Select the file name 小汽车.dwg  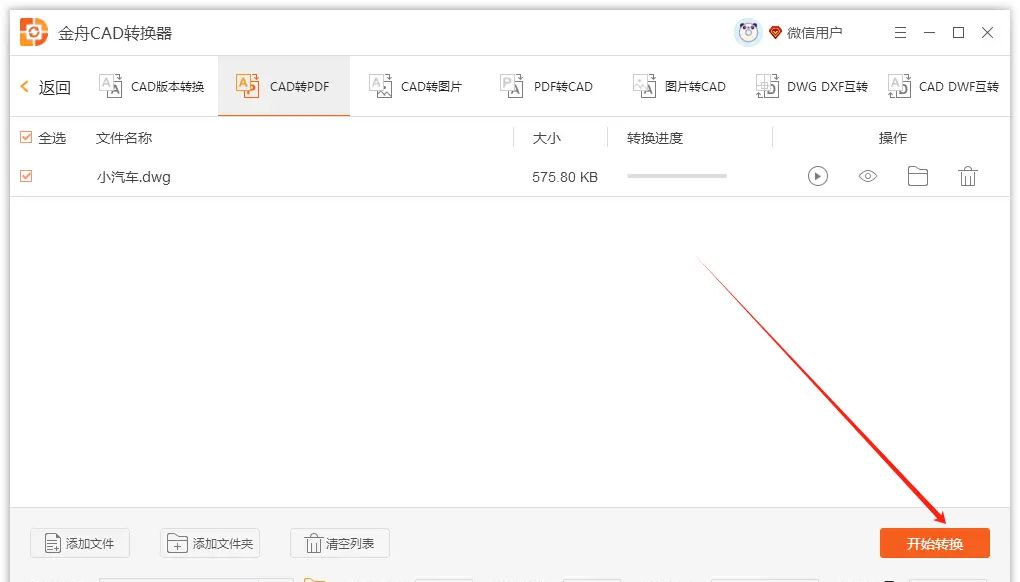(x=133, y=177)
